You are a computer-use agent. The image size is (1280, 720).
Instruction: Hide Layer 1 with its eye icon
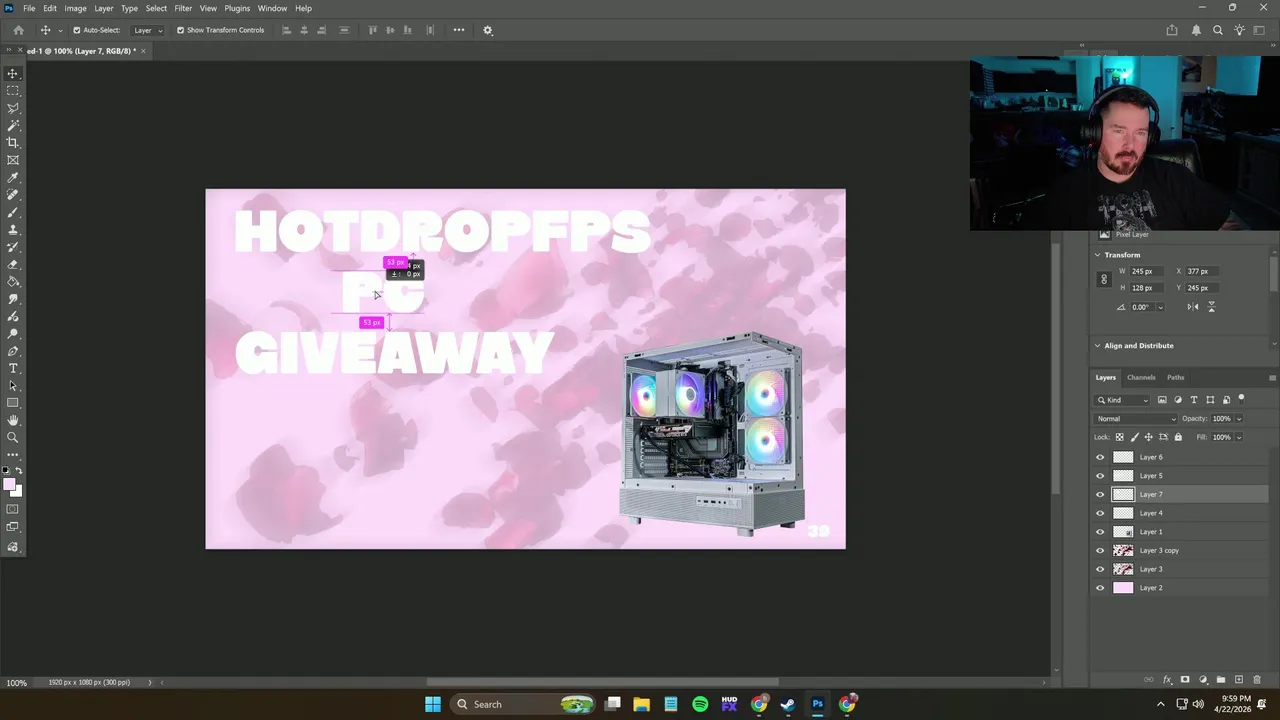click(x=1100, y=532)
